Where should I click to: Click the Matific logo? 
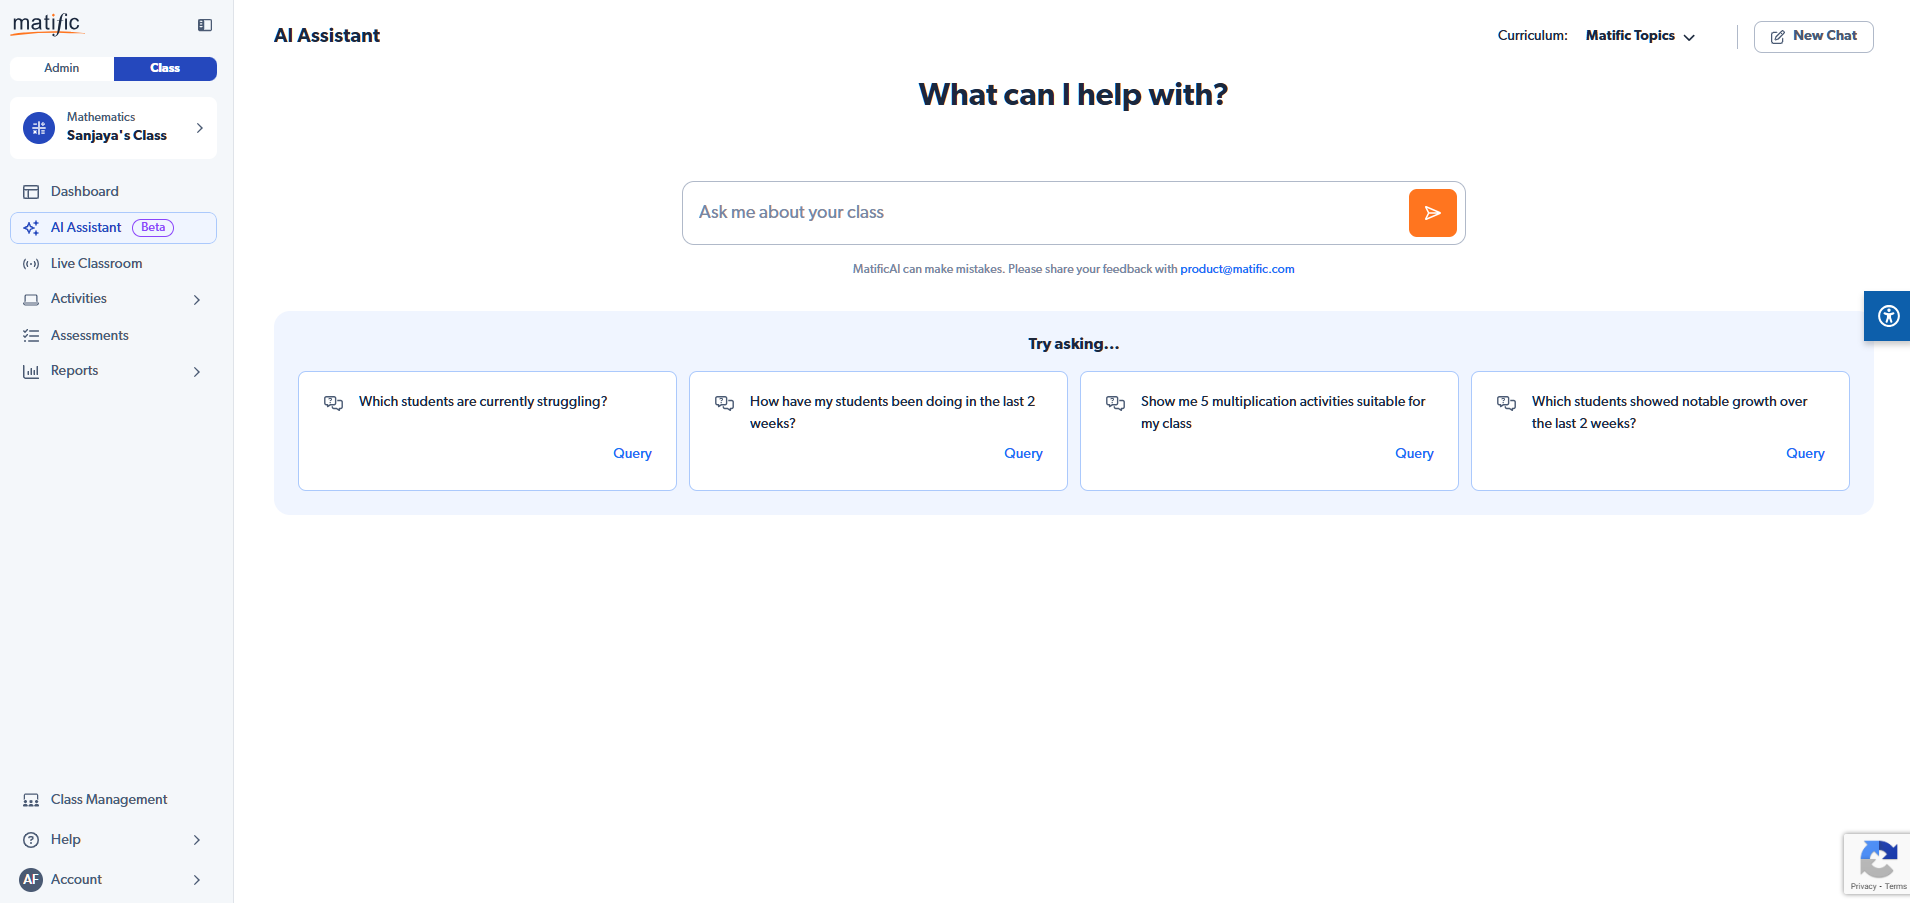[x=46, y=24]
